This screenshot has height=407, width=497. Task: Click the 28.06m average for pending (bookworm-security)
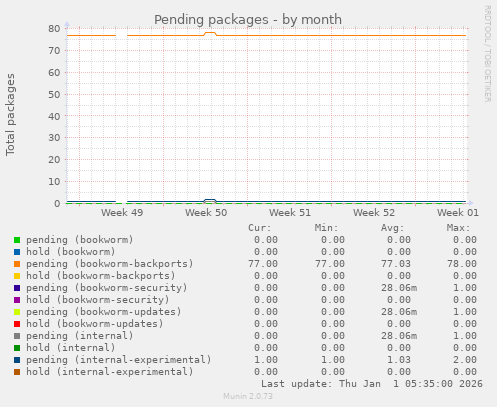pyautogui.click(x=399, y=288)
